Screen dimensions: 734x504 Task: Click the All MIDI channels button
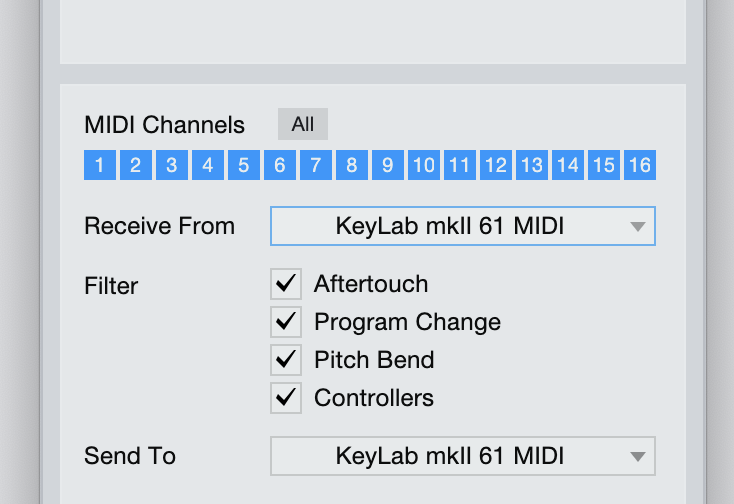[303, 124]
